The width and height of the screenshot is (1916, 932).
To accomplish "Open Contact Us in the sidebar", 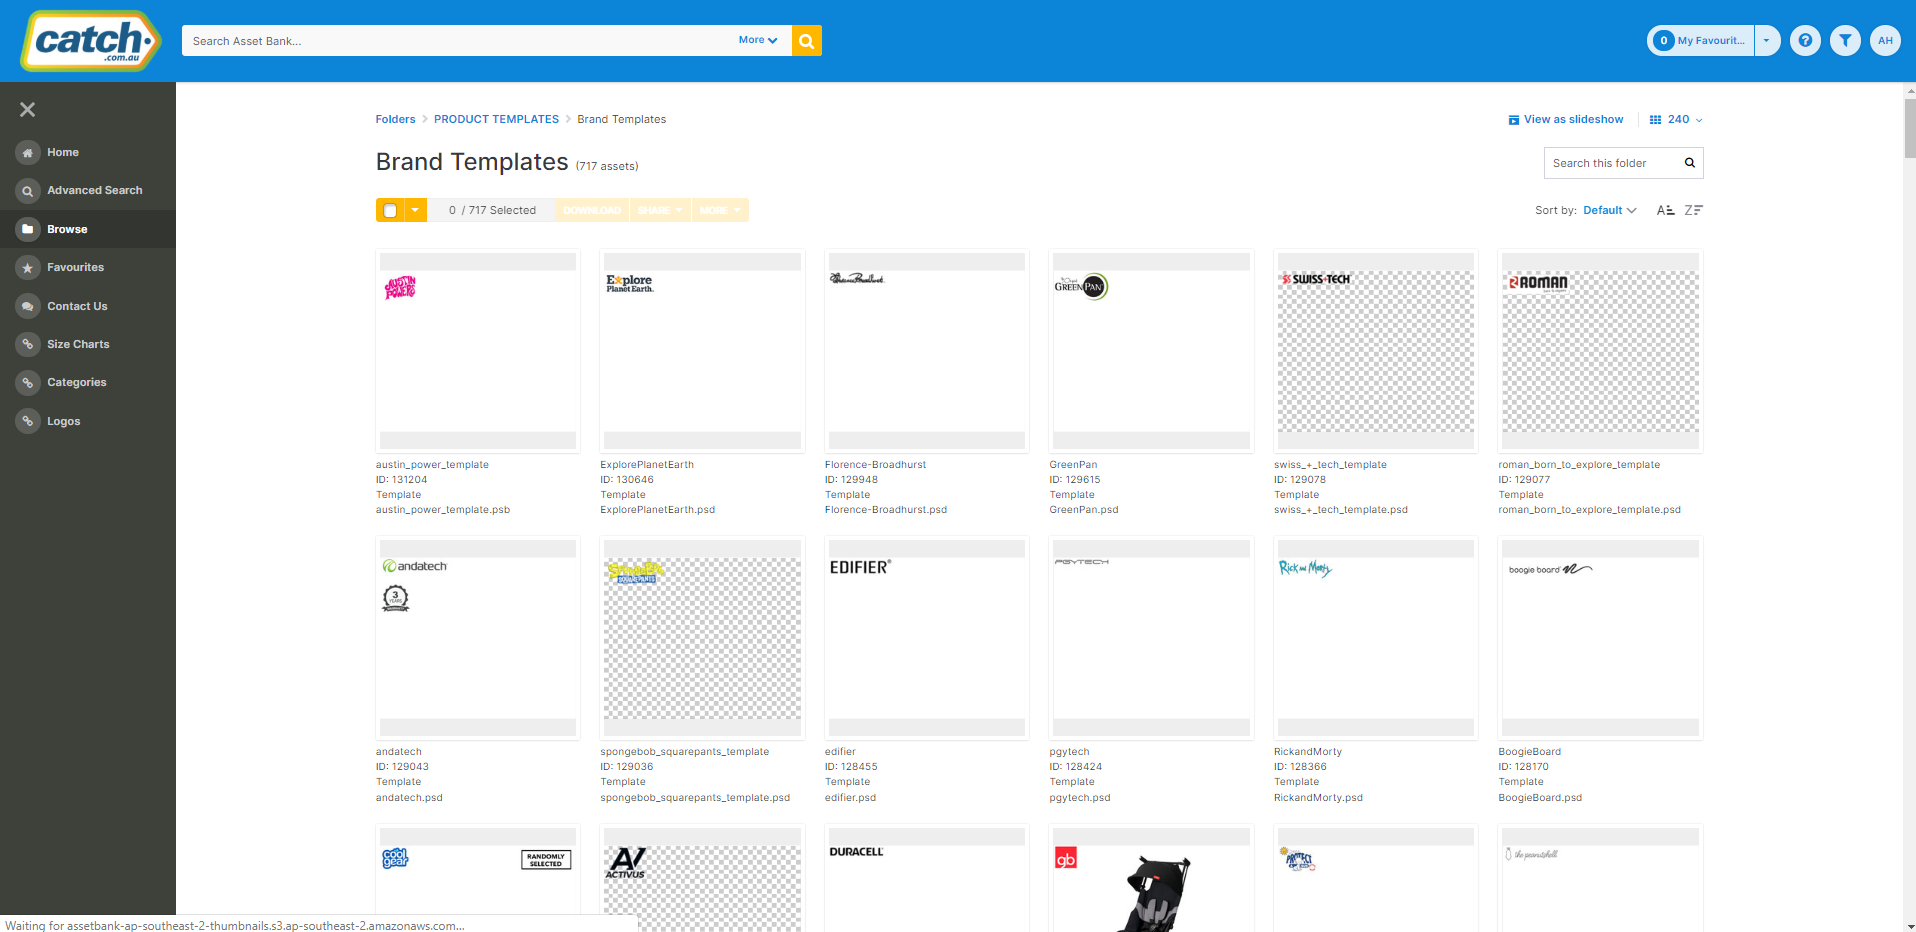I will pos(77,306).
